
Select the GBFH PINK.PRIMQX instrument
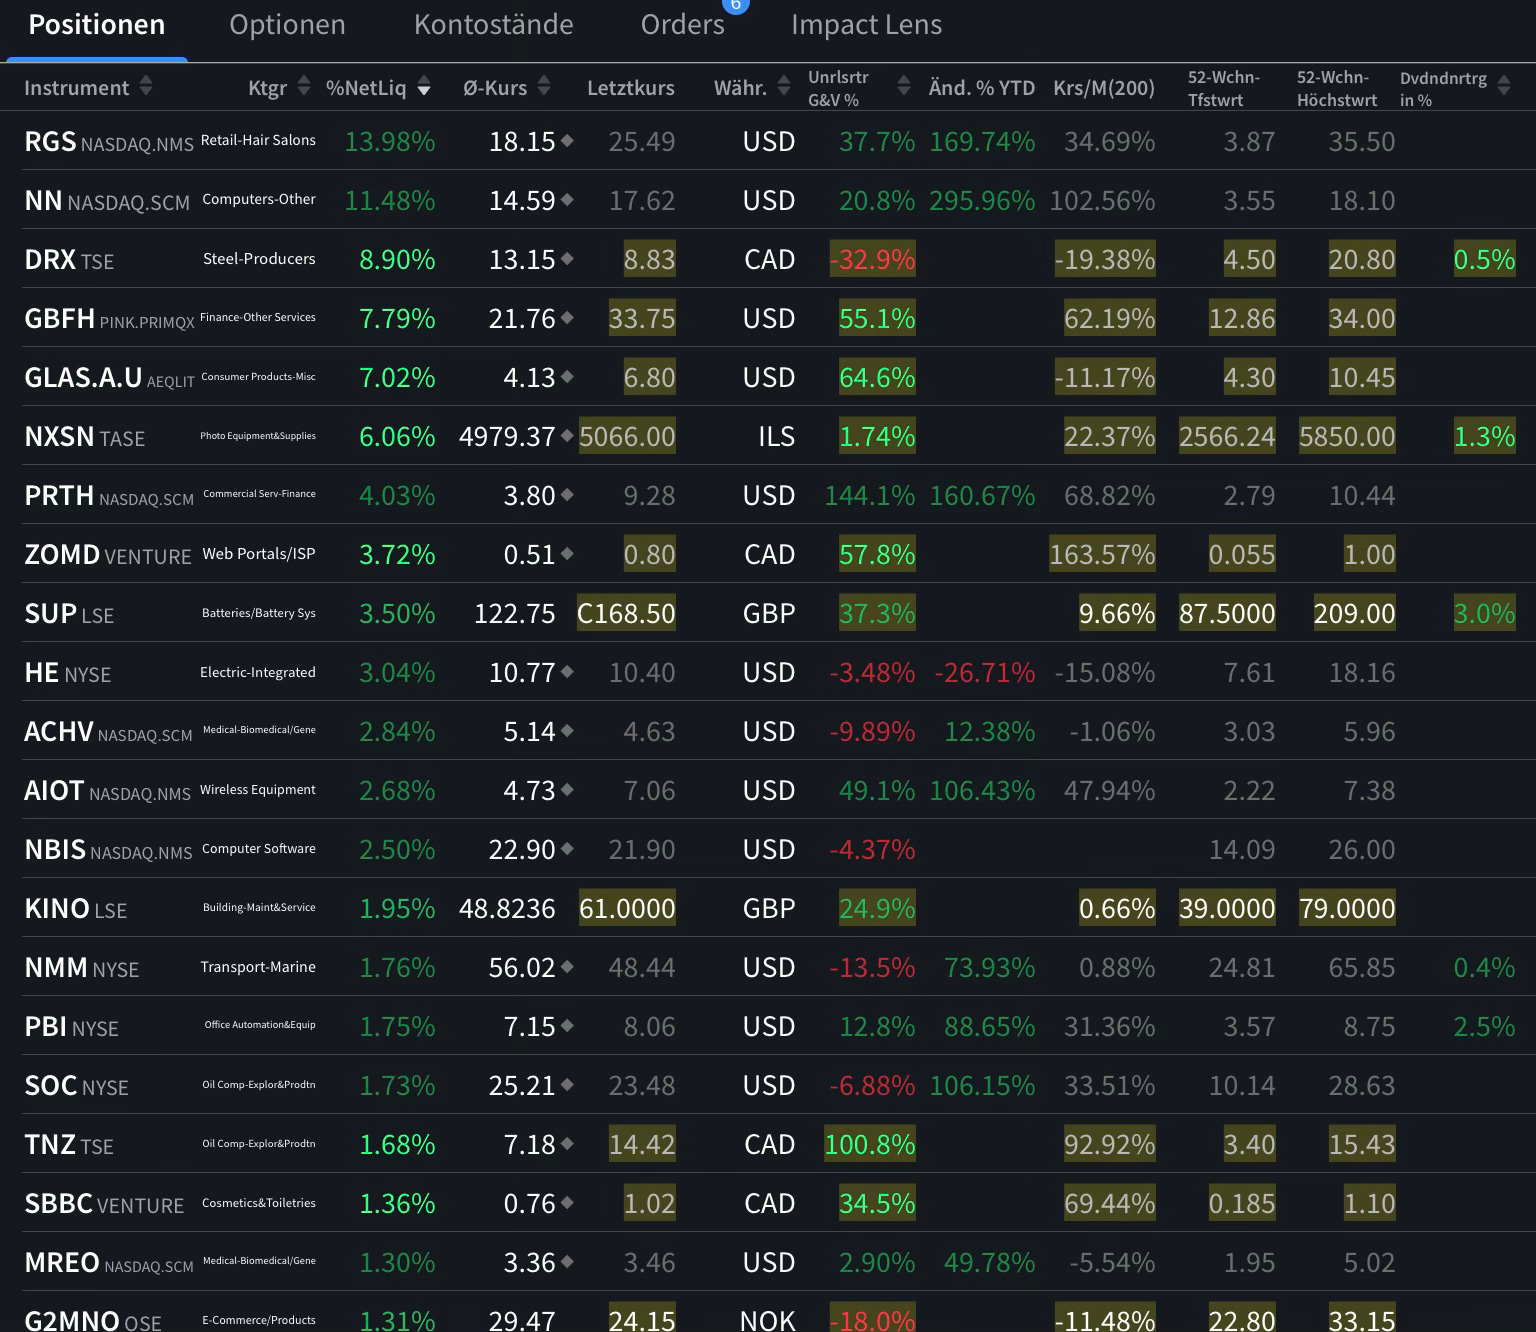[109, 319]
